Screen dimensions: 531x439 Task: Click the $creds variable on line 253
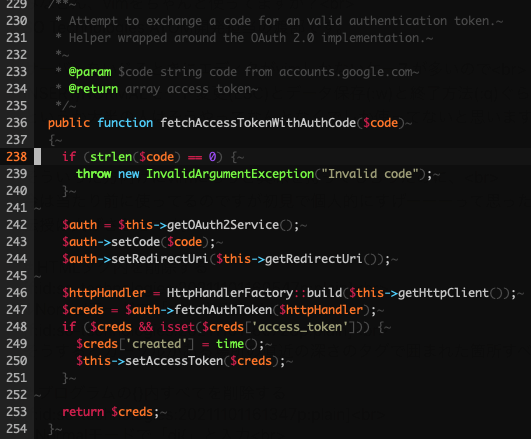[x=132, y=412]
